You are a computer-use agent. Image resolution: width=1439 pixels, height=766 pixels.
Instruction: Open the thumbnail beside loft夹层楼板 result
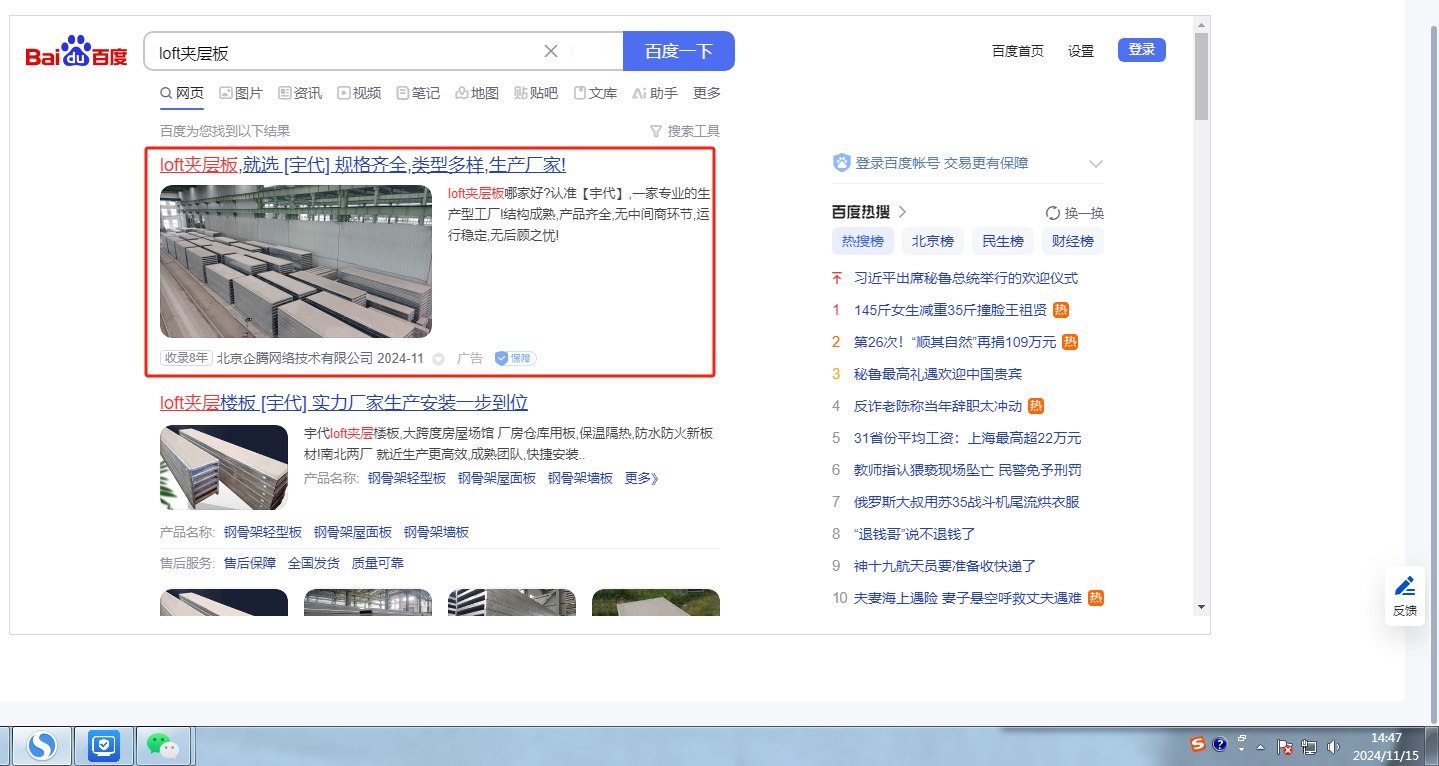224,467
